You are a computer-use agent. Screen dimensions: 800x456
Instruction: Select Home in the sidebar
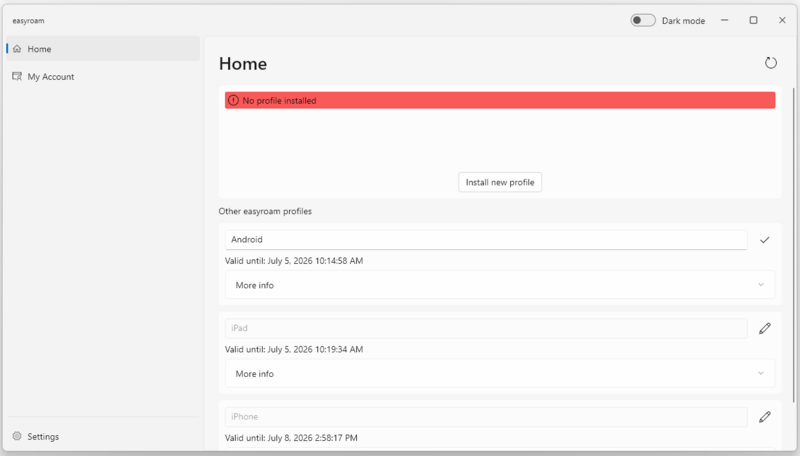coord(40,49)
